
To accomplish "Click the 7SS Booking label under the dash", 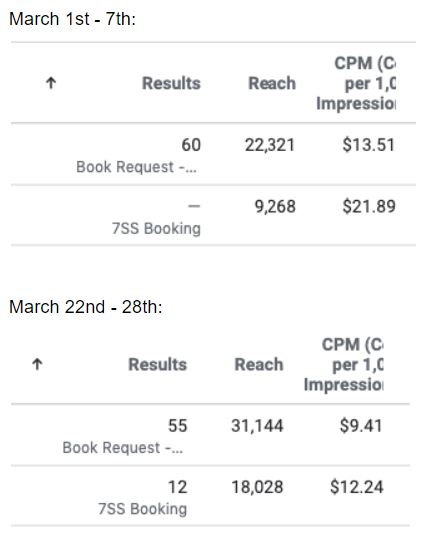I will (156, 229).
